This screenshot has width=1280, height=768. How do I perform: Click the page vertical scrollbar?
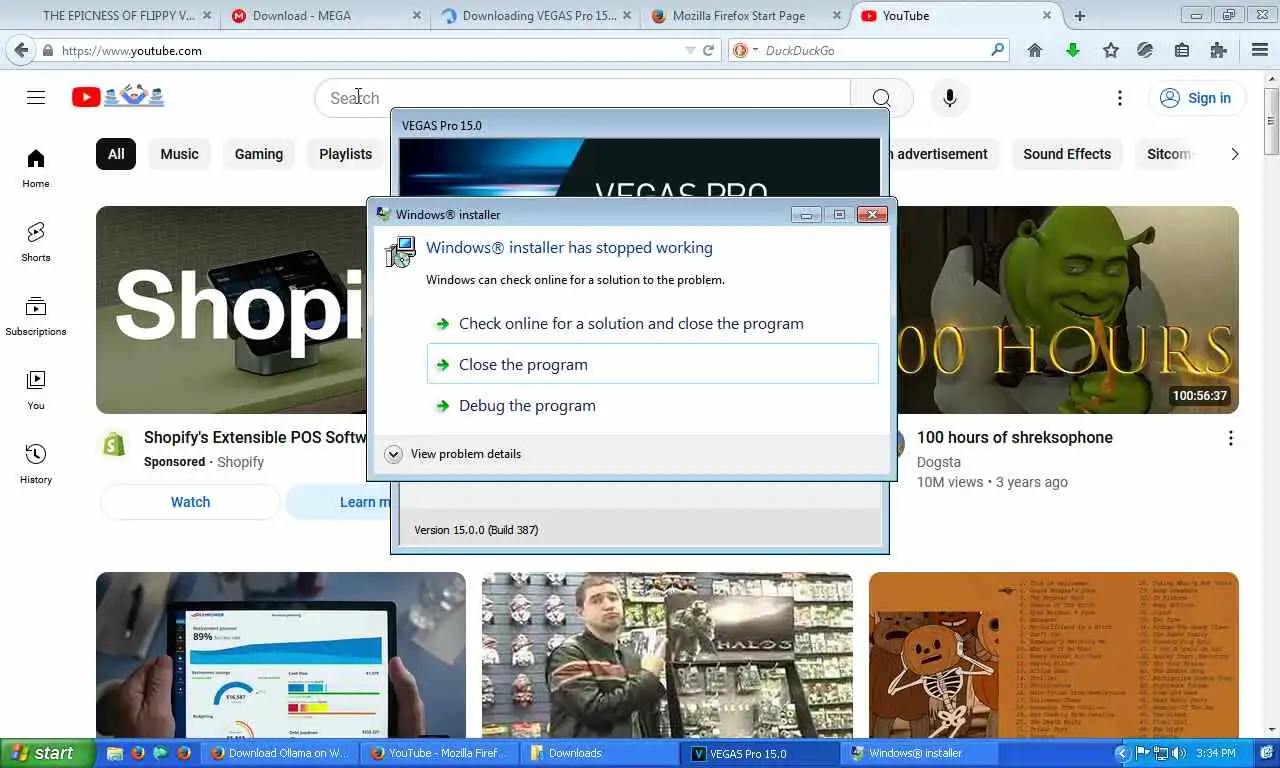tap(1271, 120)
